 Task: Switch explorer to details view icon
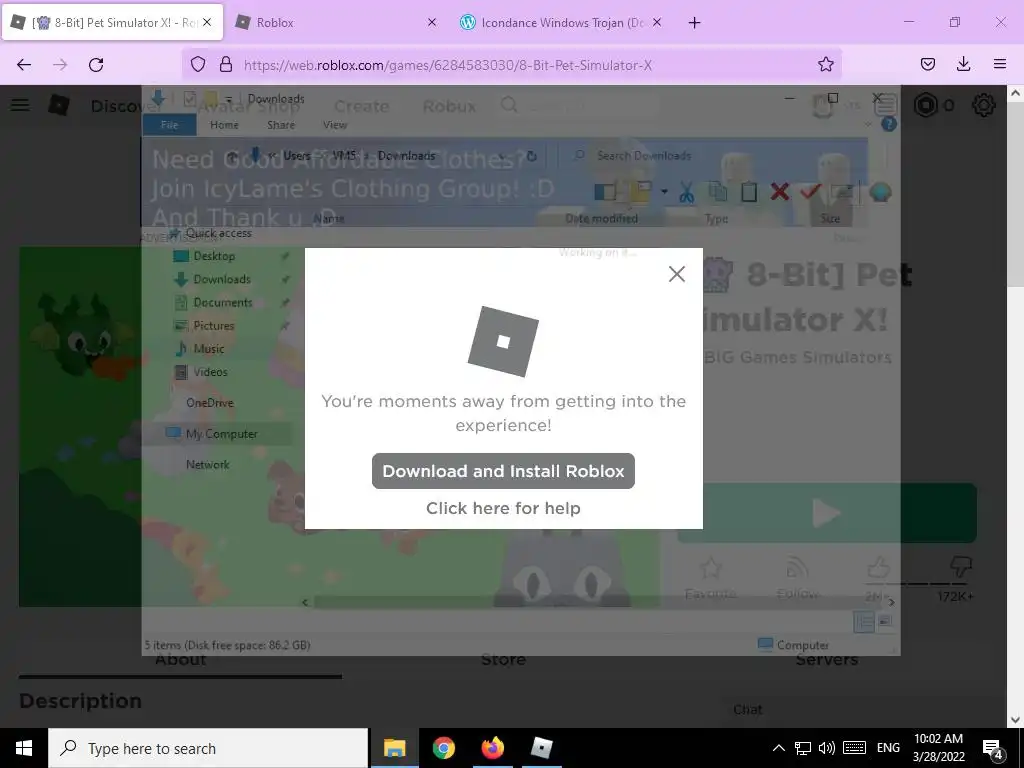coord(863,622)
